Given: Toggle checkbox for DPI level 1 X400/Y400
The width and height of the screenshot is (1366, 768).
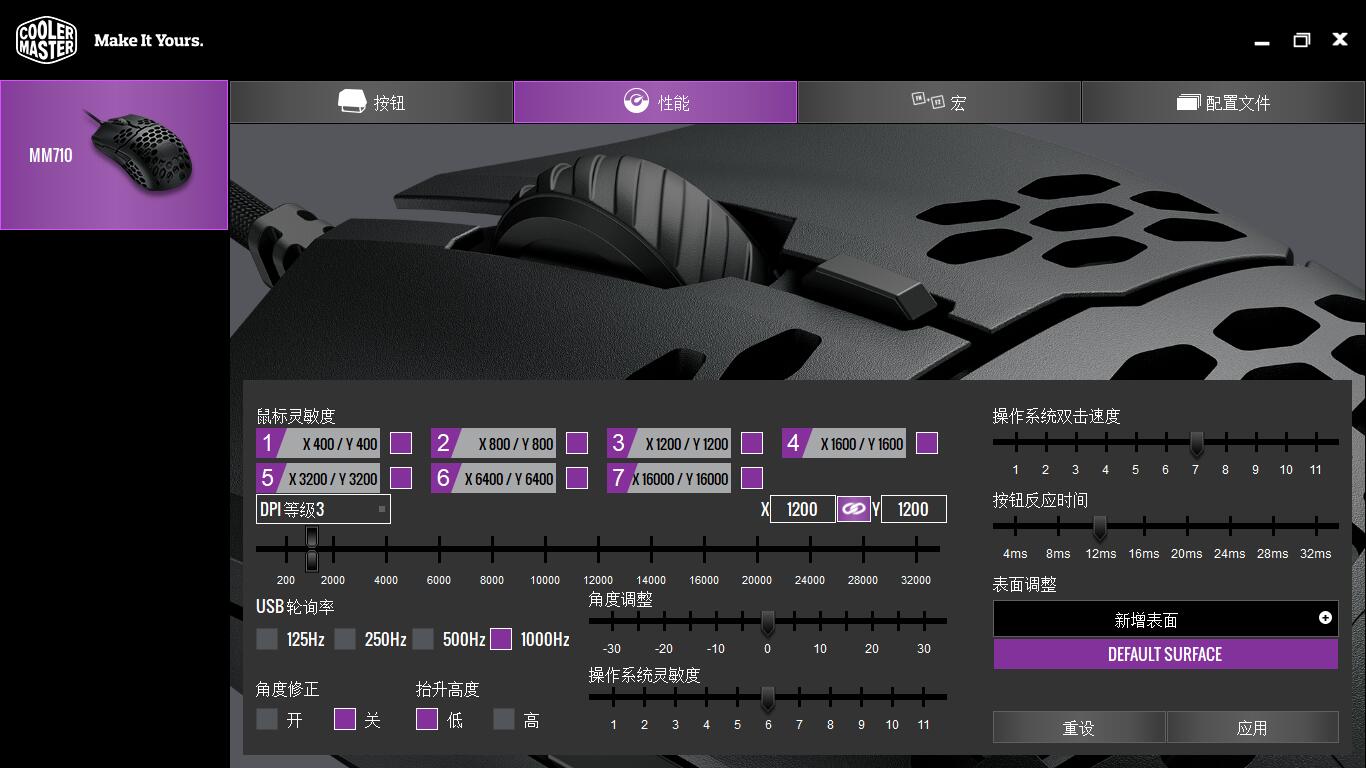Looking at the screenshot, I should (x=401, y=443).
